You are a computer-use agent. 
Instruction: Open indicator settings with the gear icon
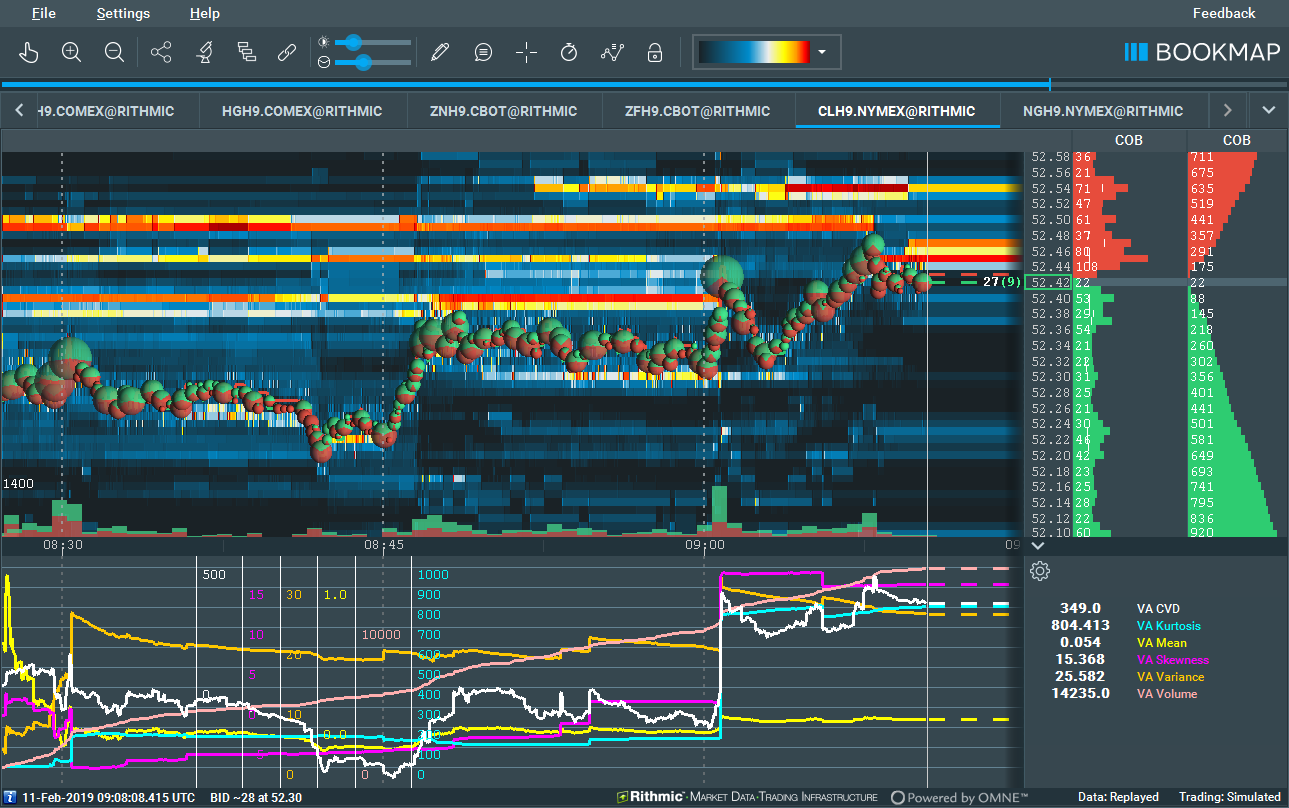[x=1039, y=571]
